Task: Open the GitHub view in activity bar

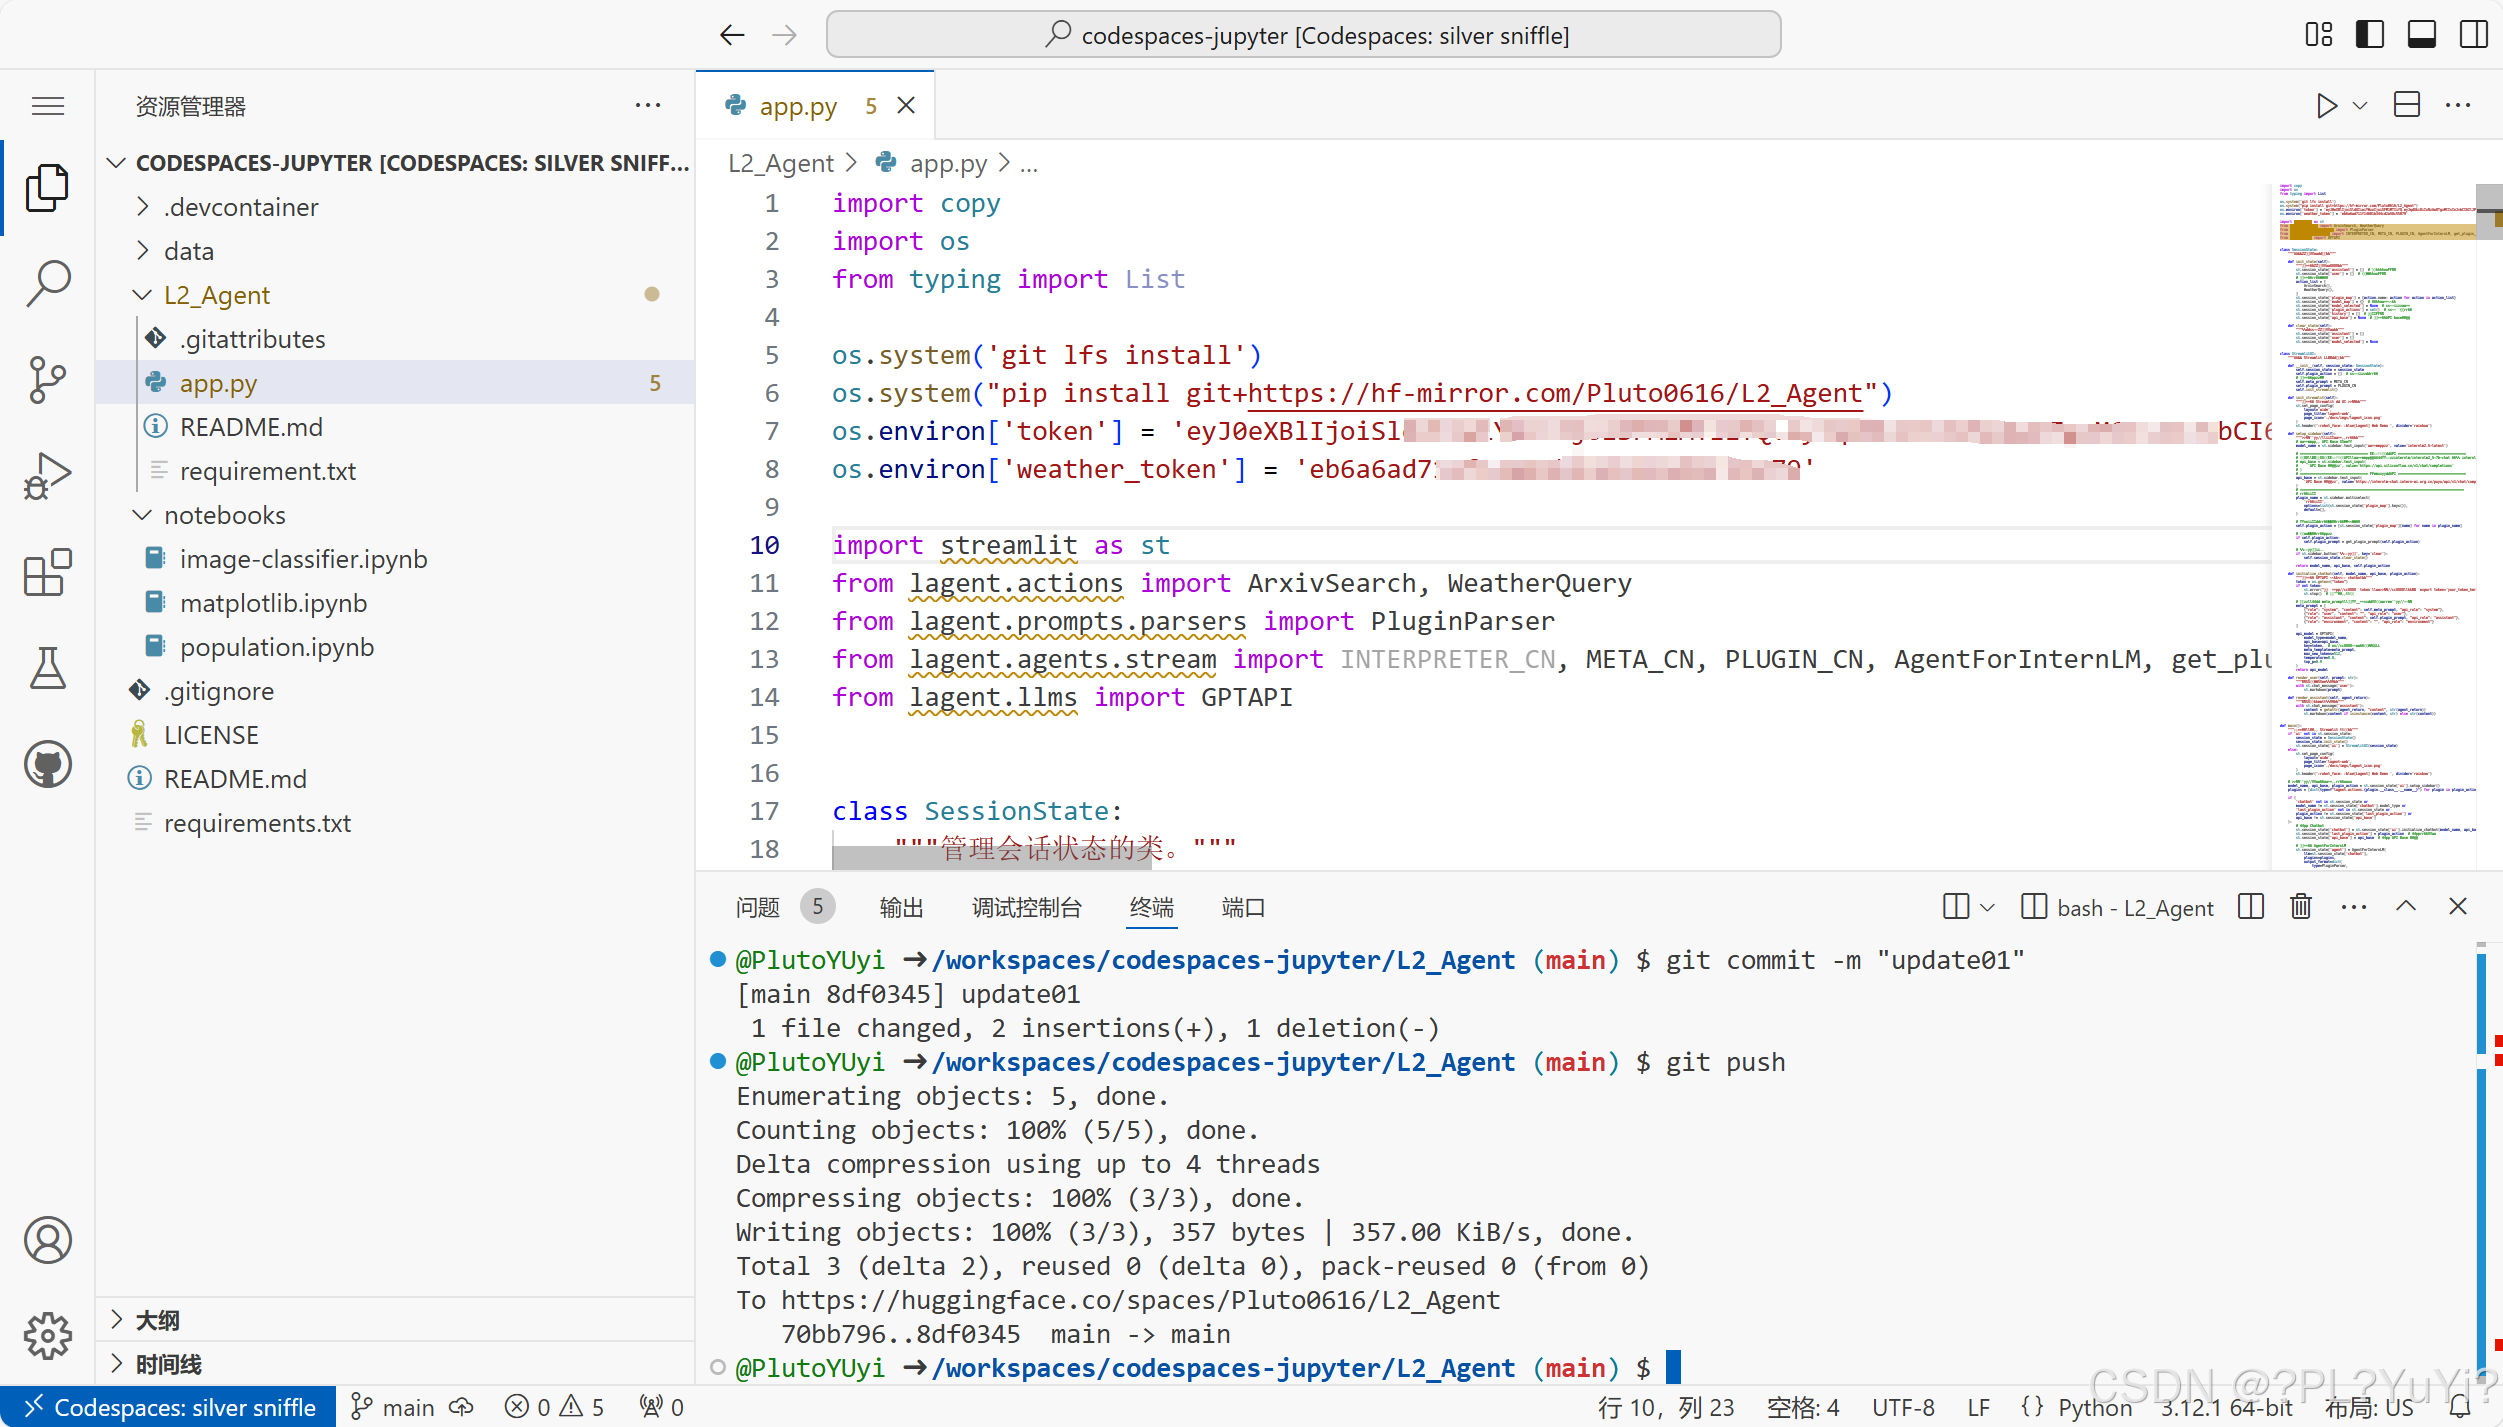Action: [47, 765]
